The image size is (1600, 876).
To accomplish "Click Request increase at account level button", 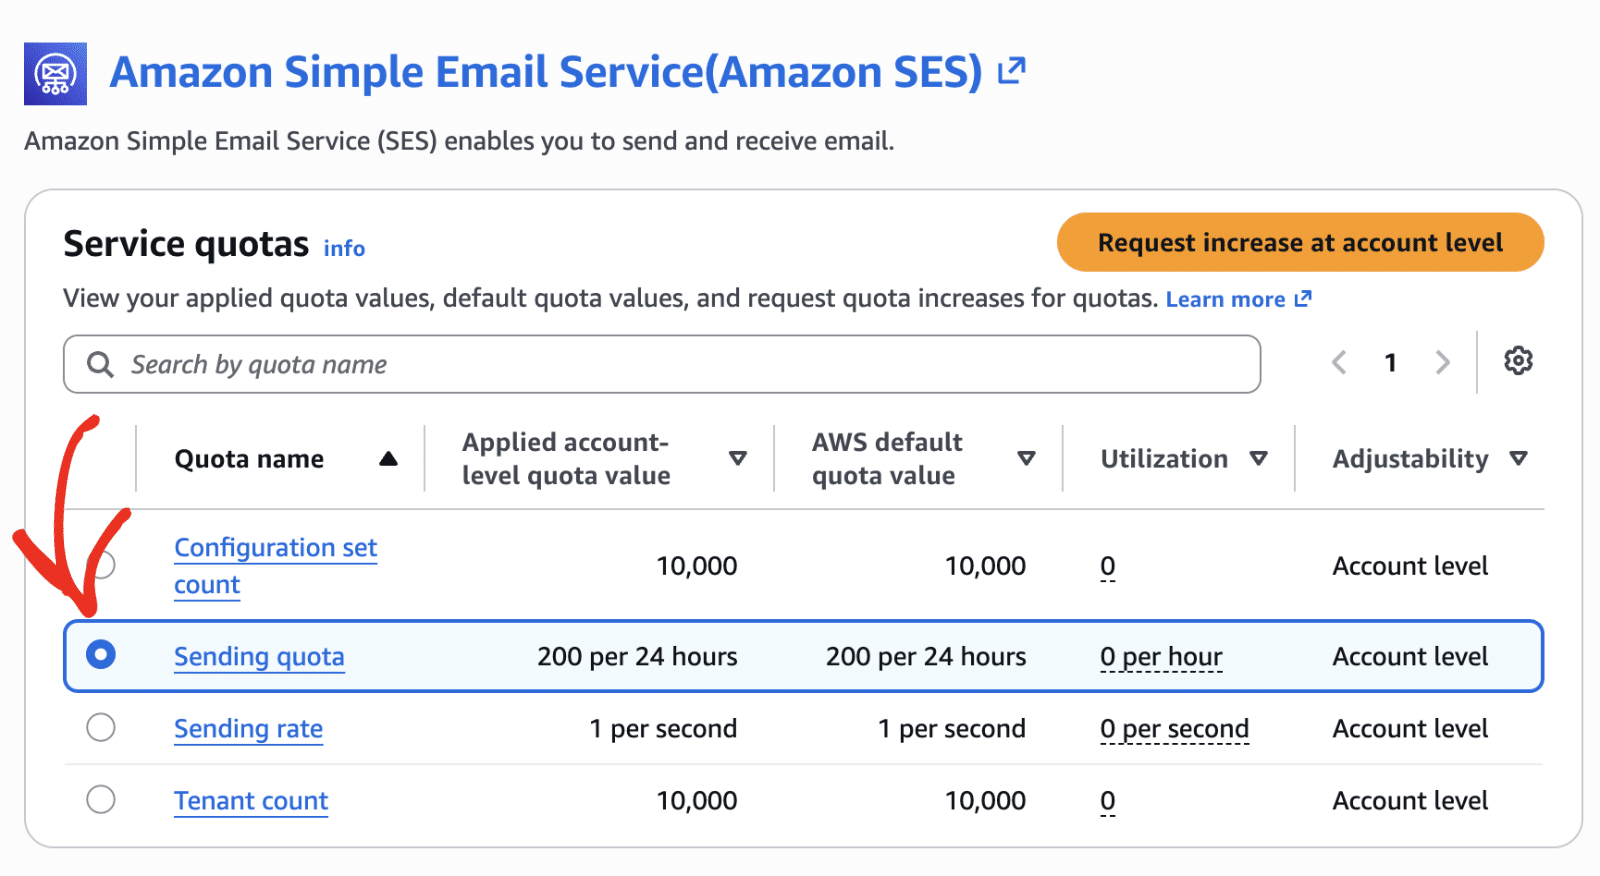I will [x=1300, y=242].
